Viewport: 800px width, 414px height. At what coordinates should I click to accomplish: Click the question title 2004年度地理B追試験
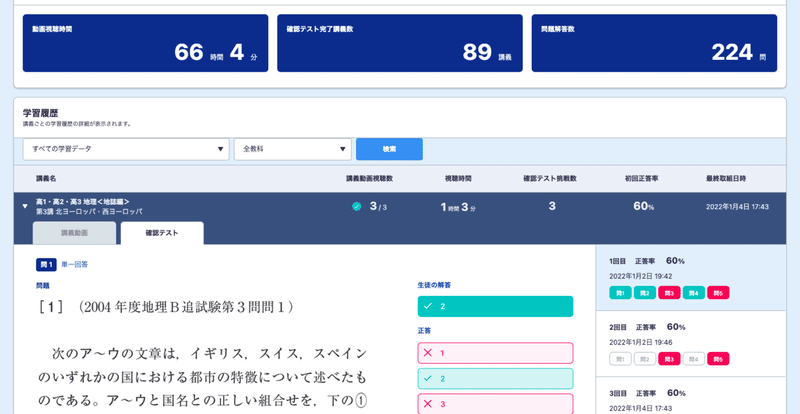tap(186, 307)
